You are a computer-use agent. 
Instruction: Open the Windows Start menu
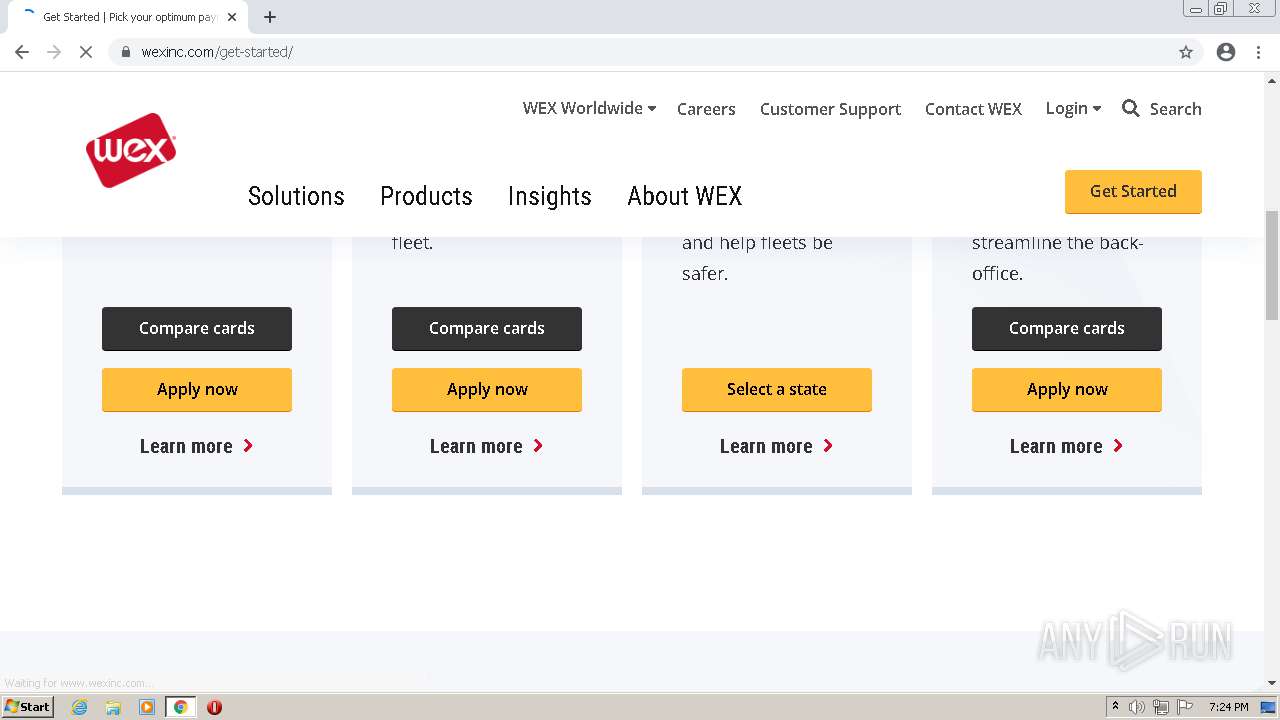pos(27,707)
